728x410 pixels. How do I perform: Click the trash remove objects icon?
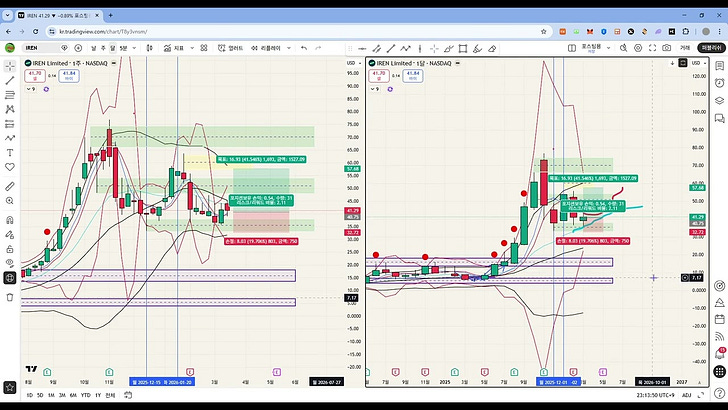click(10, 297)
